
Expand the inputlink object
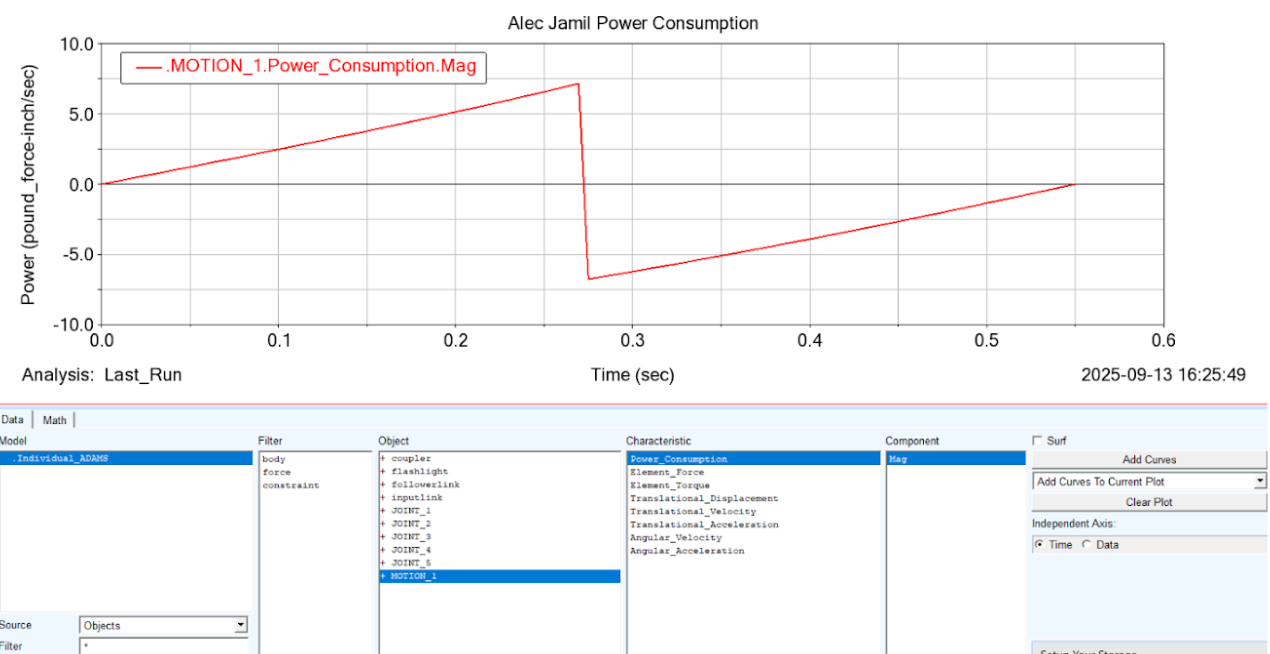383,498
